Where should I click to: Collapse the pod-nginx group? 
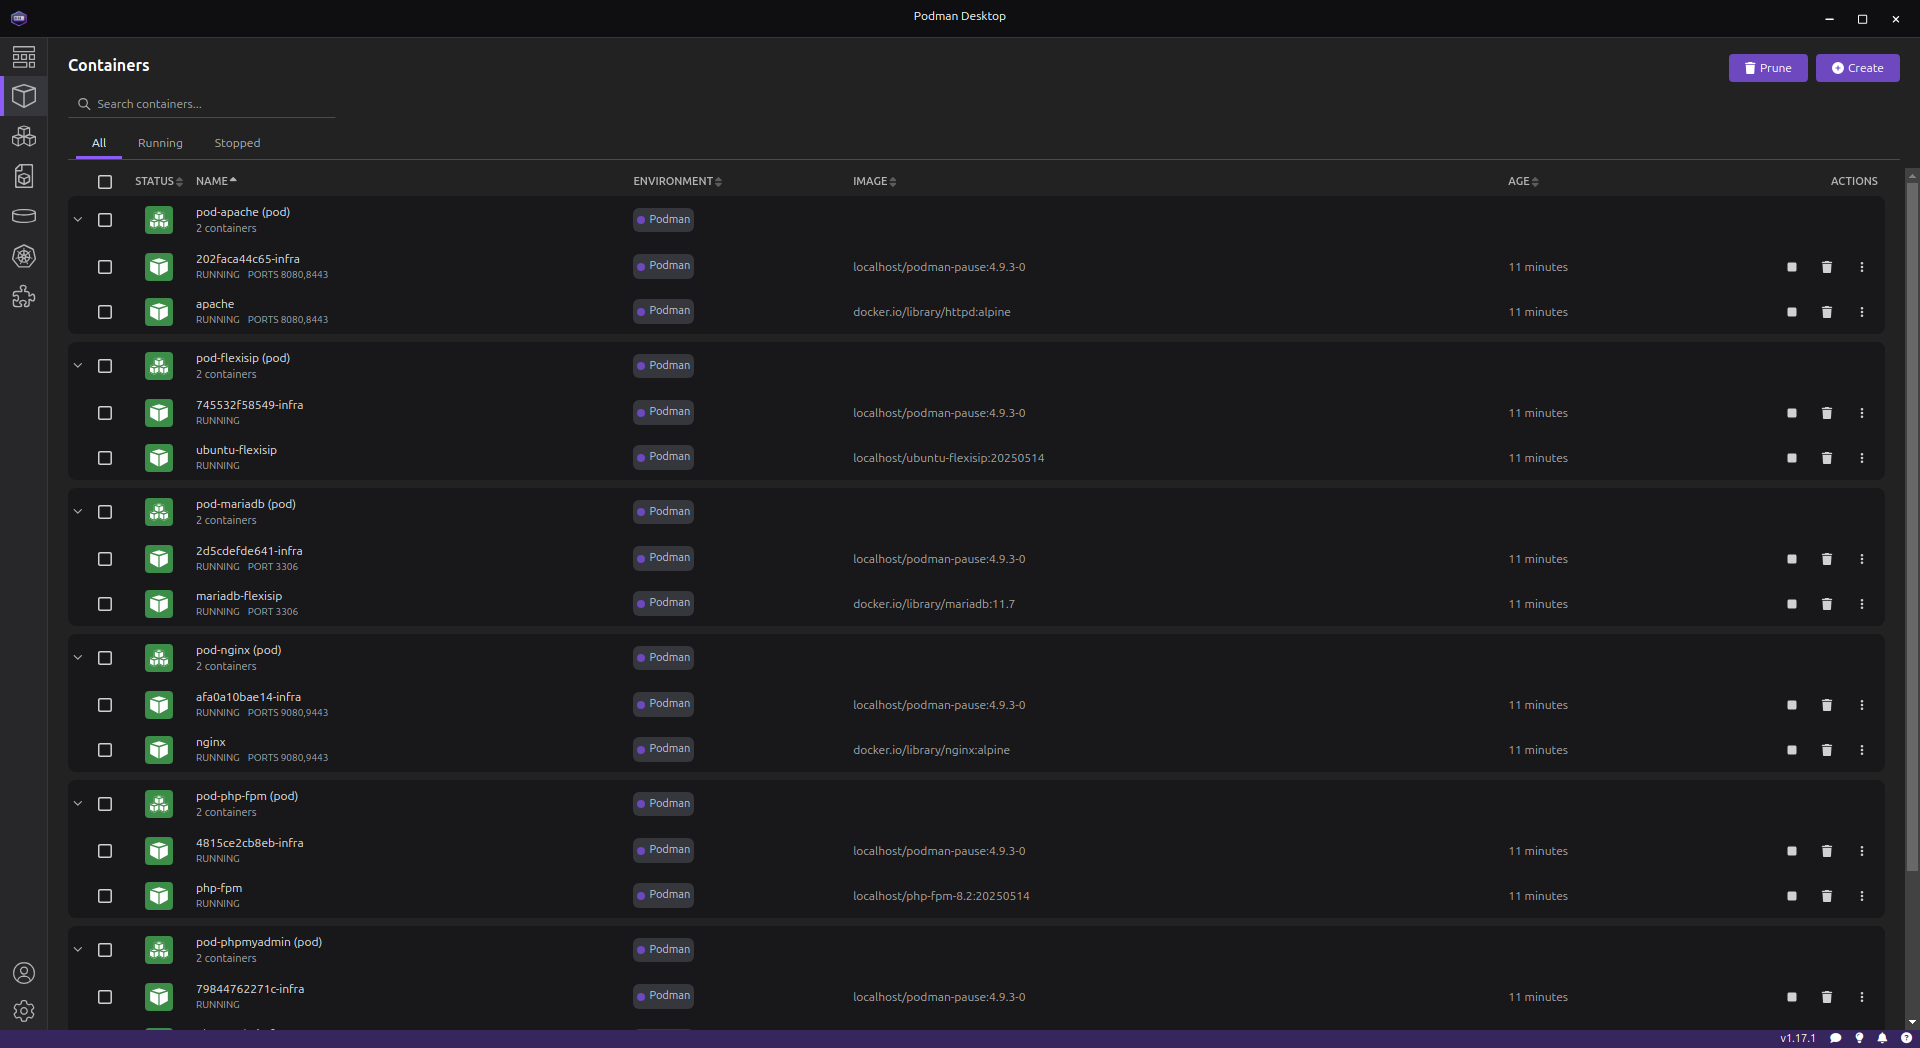tap(78, 658)
